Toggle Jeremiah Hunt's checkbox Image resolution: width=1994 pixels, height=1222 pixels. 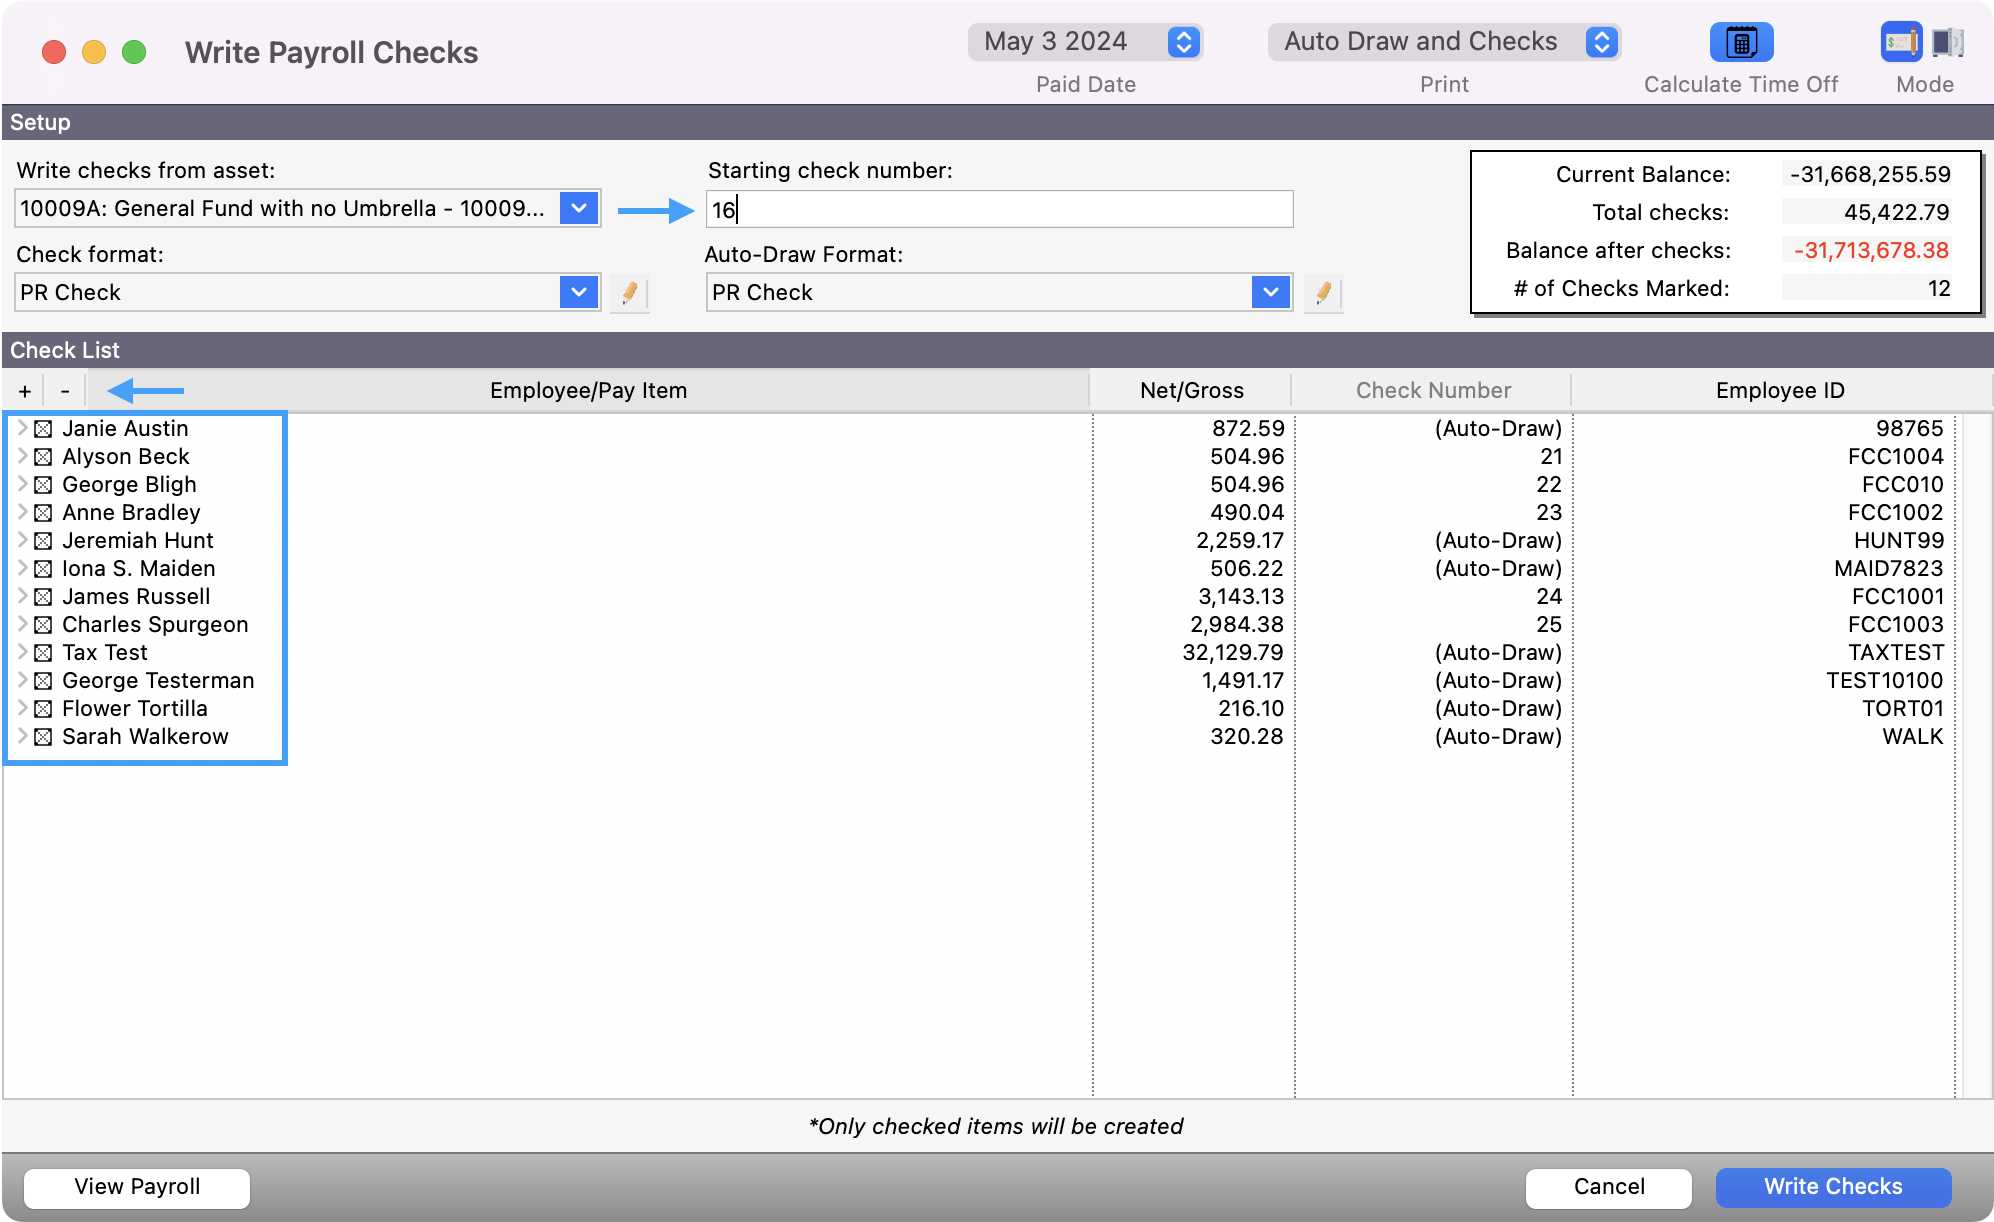(43, 541)
